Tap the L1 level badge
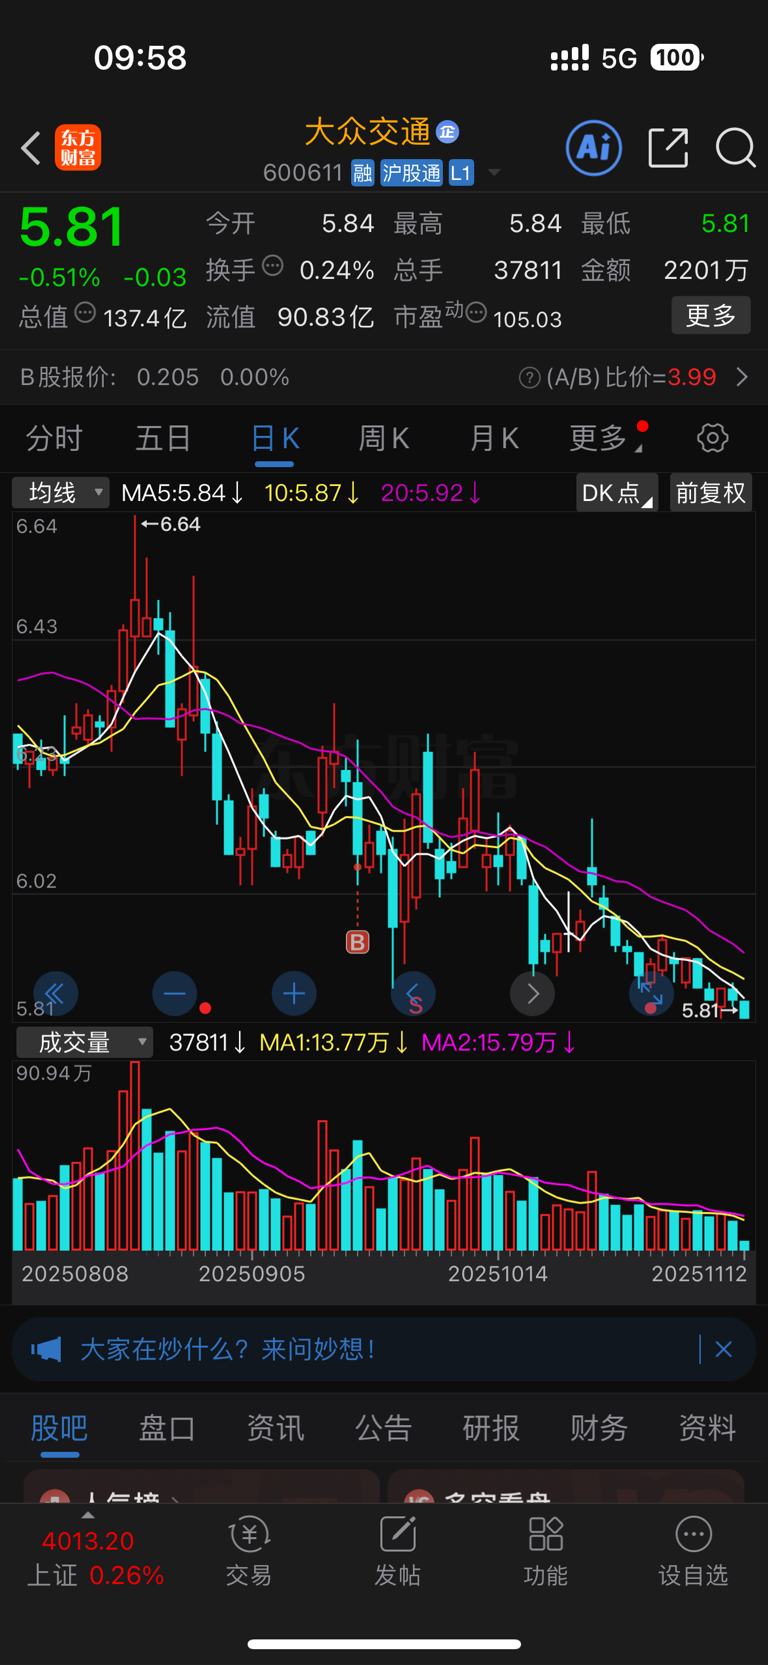 pyautogui.click(x=460, y=173)
